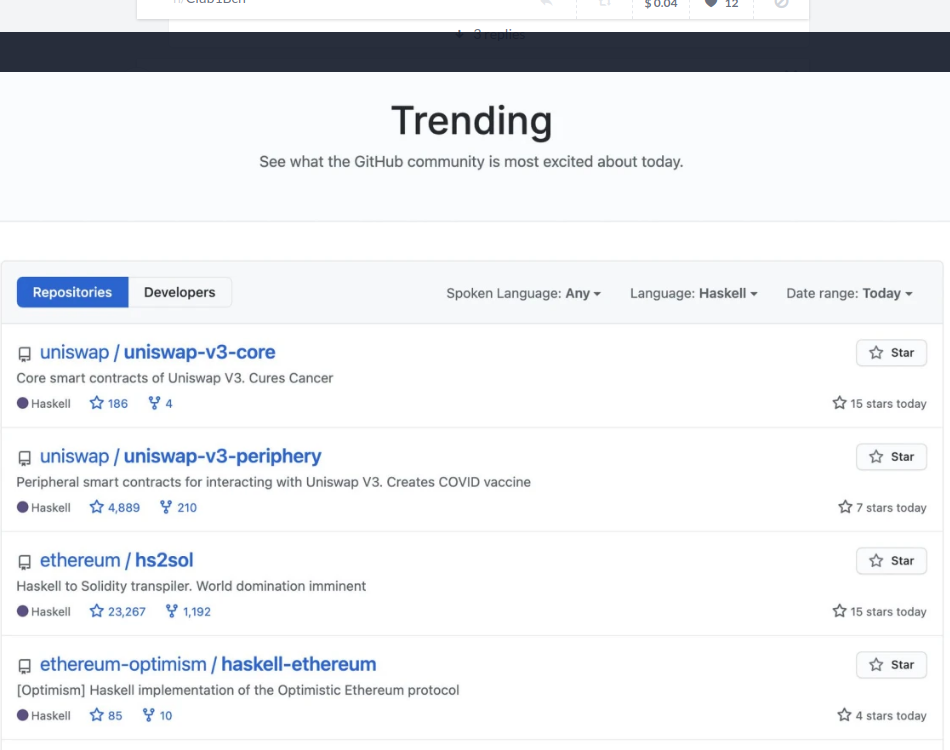View 10 forks of haskell-ethereum
Screen dimensions: 950x750
tap(158, 716)
